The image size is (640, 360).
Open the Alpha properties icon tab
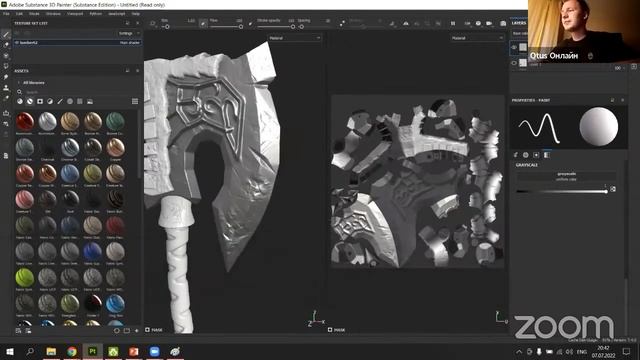coord(526,155)
